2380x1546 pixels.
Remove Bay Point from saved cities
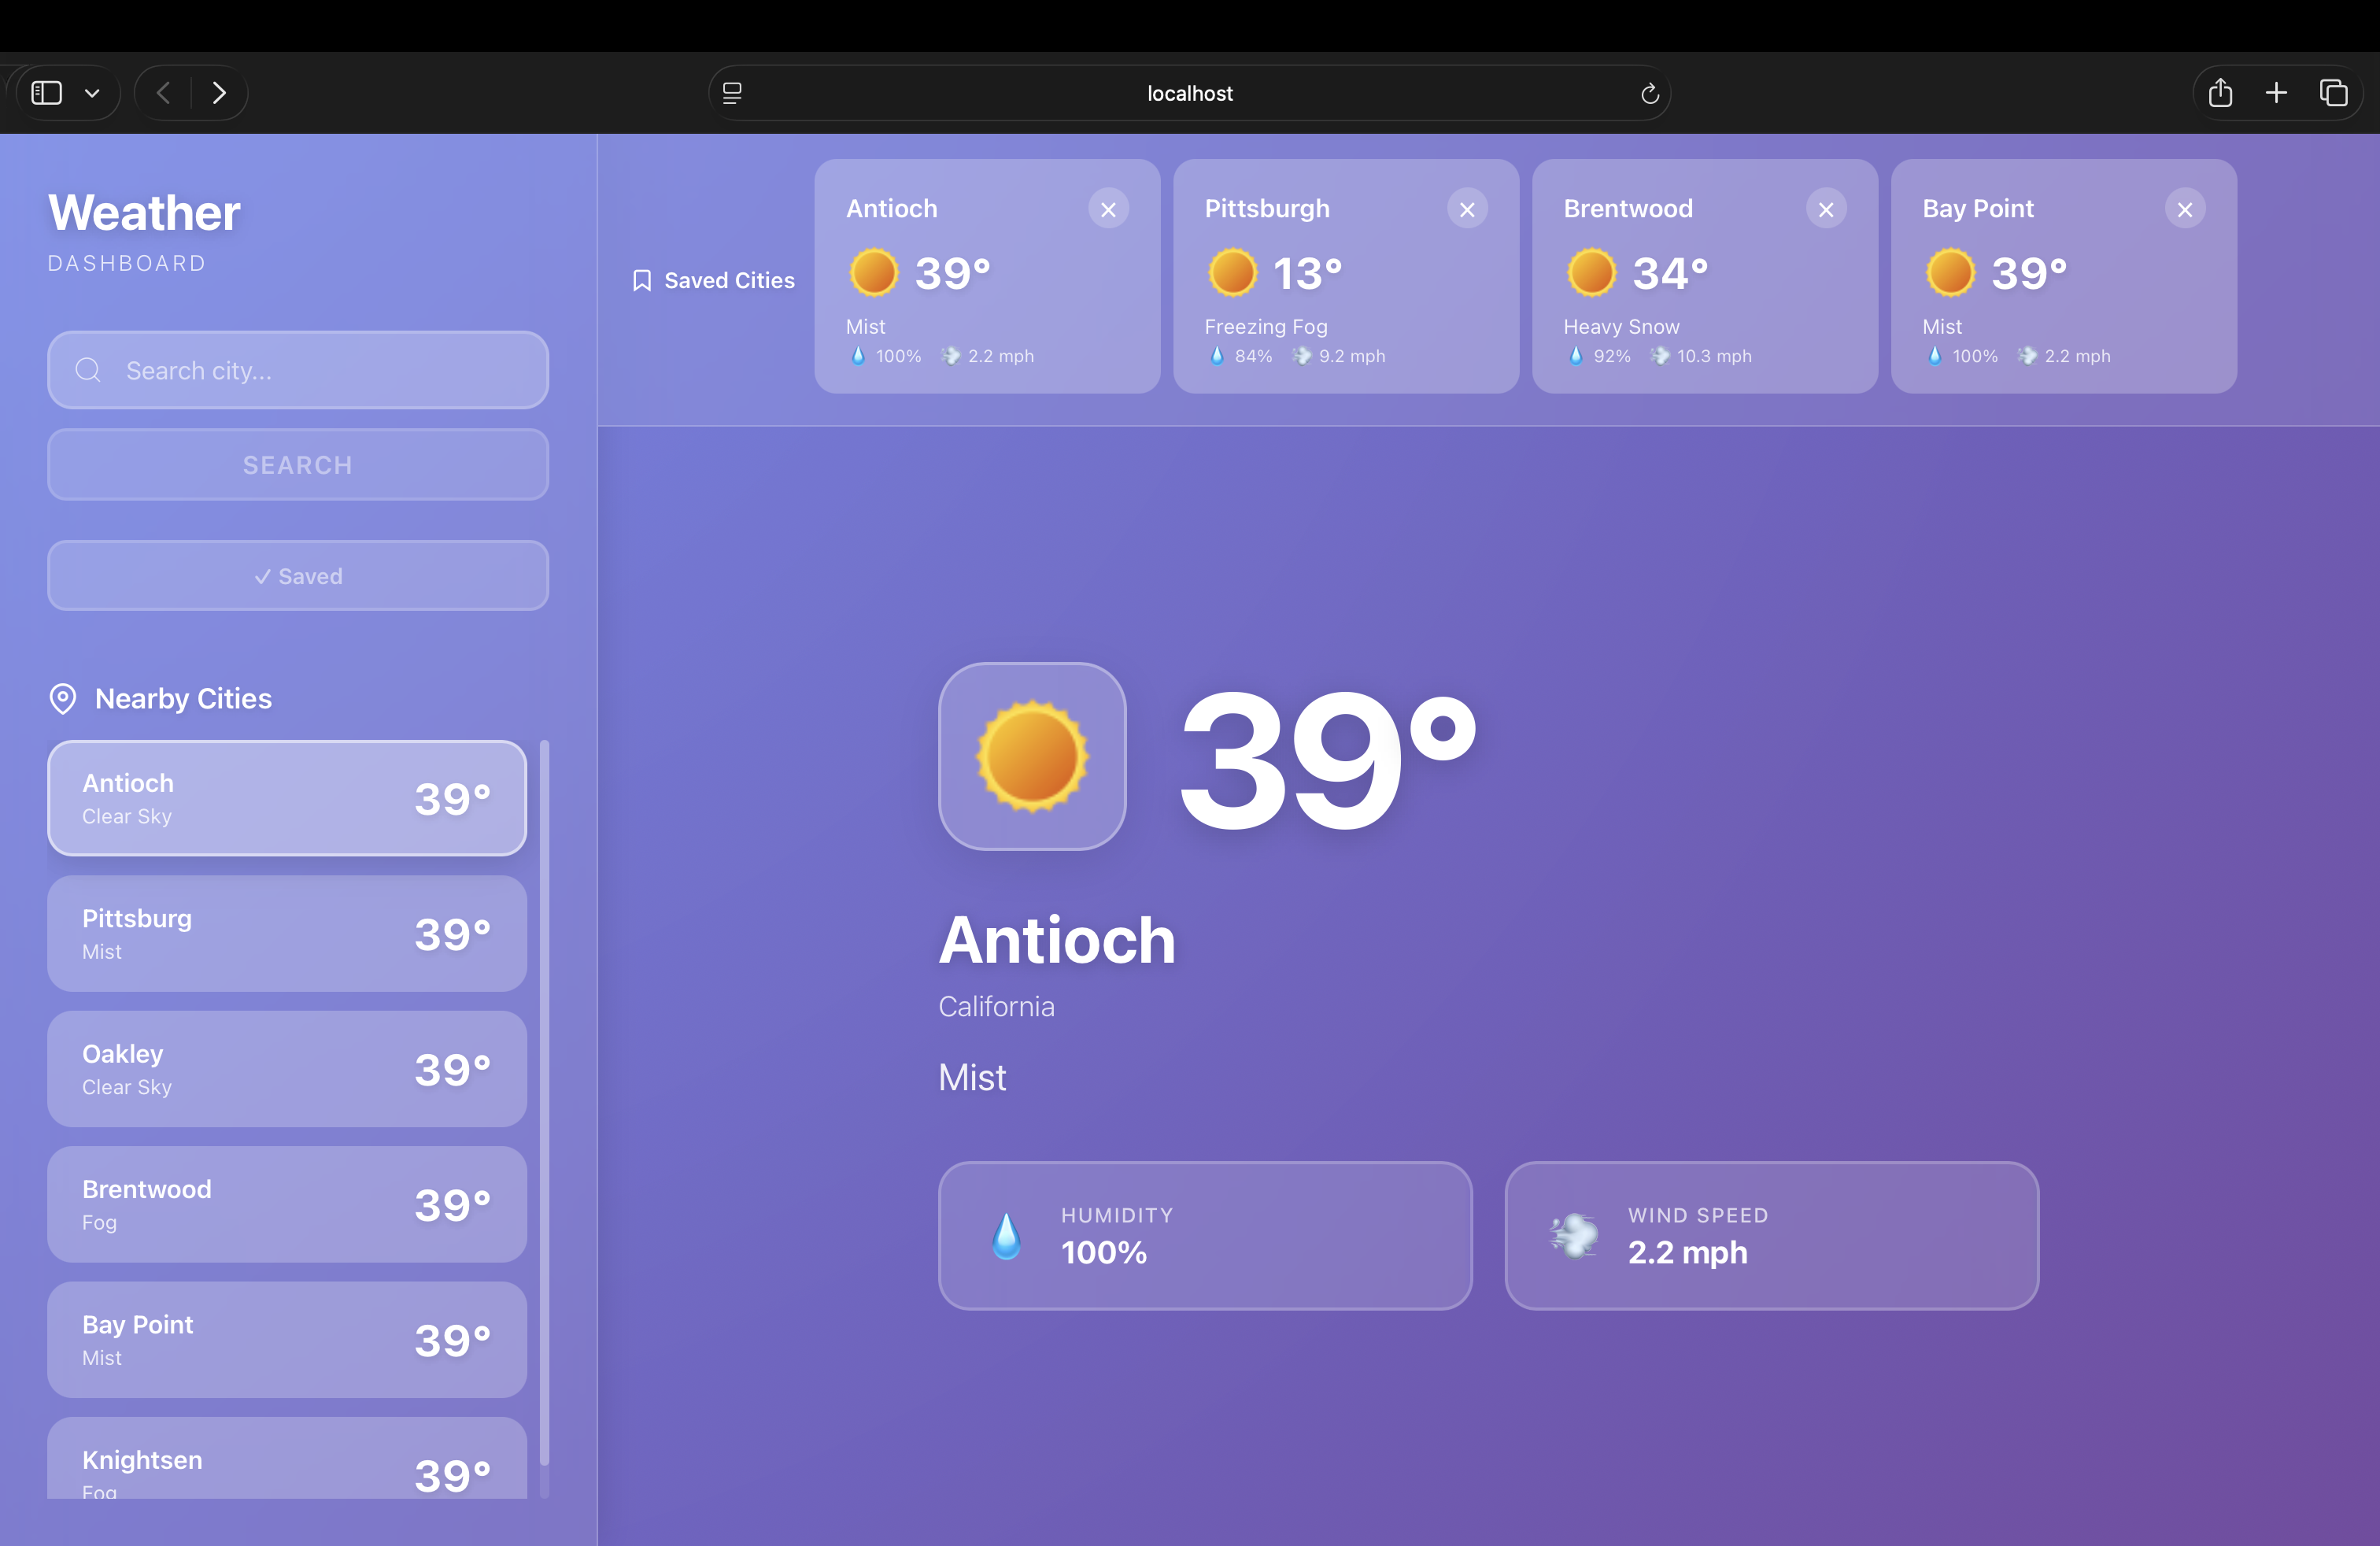coord(2186,209)
